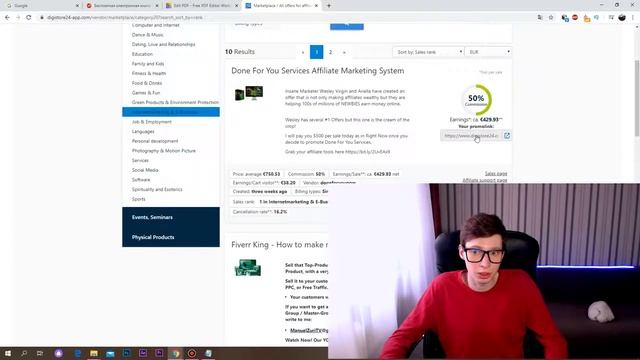Go to next results page arrow

(344, 52)
